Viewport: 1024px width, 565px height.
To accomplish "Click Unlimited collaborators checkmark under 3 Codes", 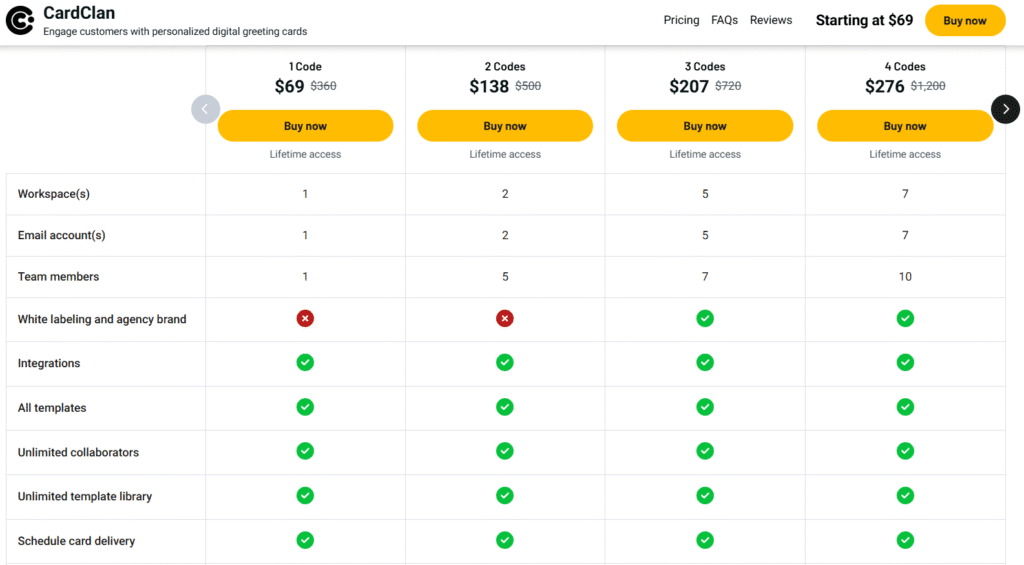I will pos(705,451).
